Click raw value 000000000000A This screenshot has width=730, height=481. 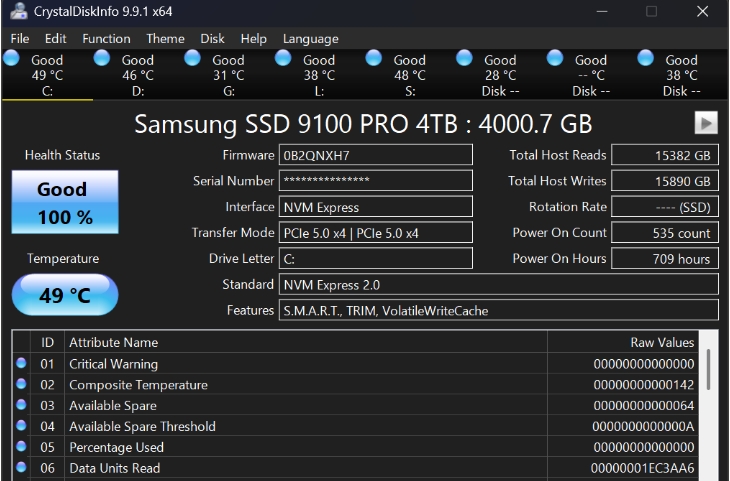(643, 426)
